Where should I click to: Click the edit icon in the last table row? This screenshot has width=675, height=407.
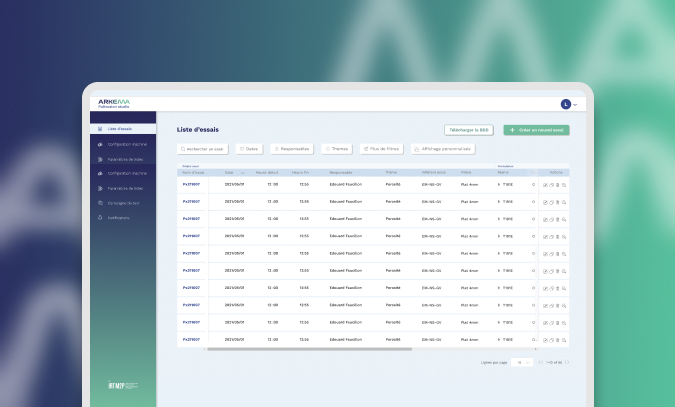coord(545,339)
